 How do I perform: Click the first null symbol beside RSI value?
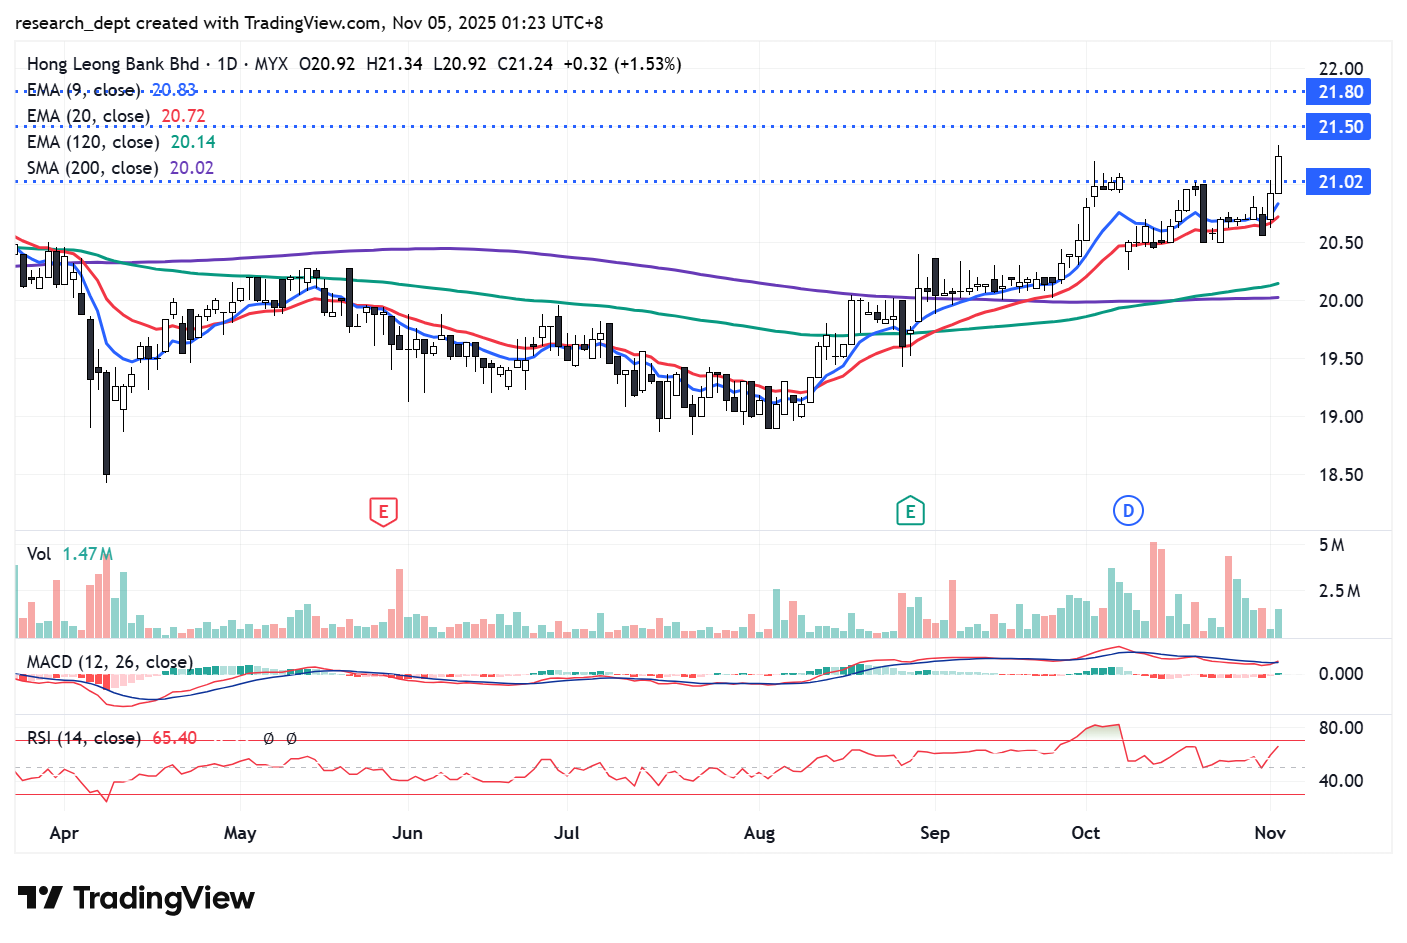268,739
